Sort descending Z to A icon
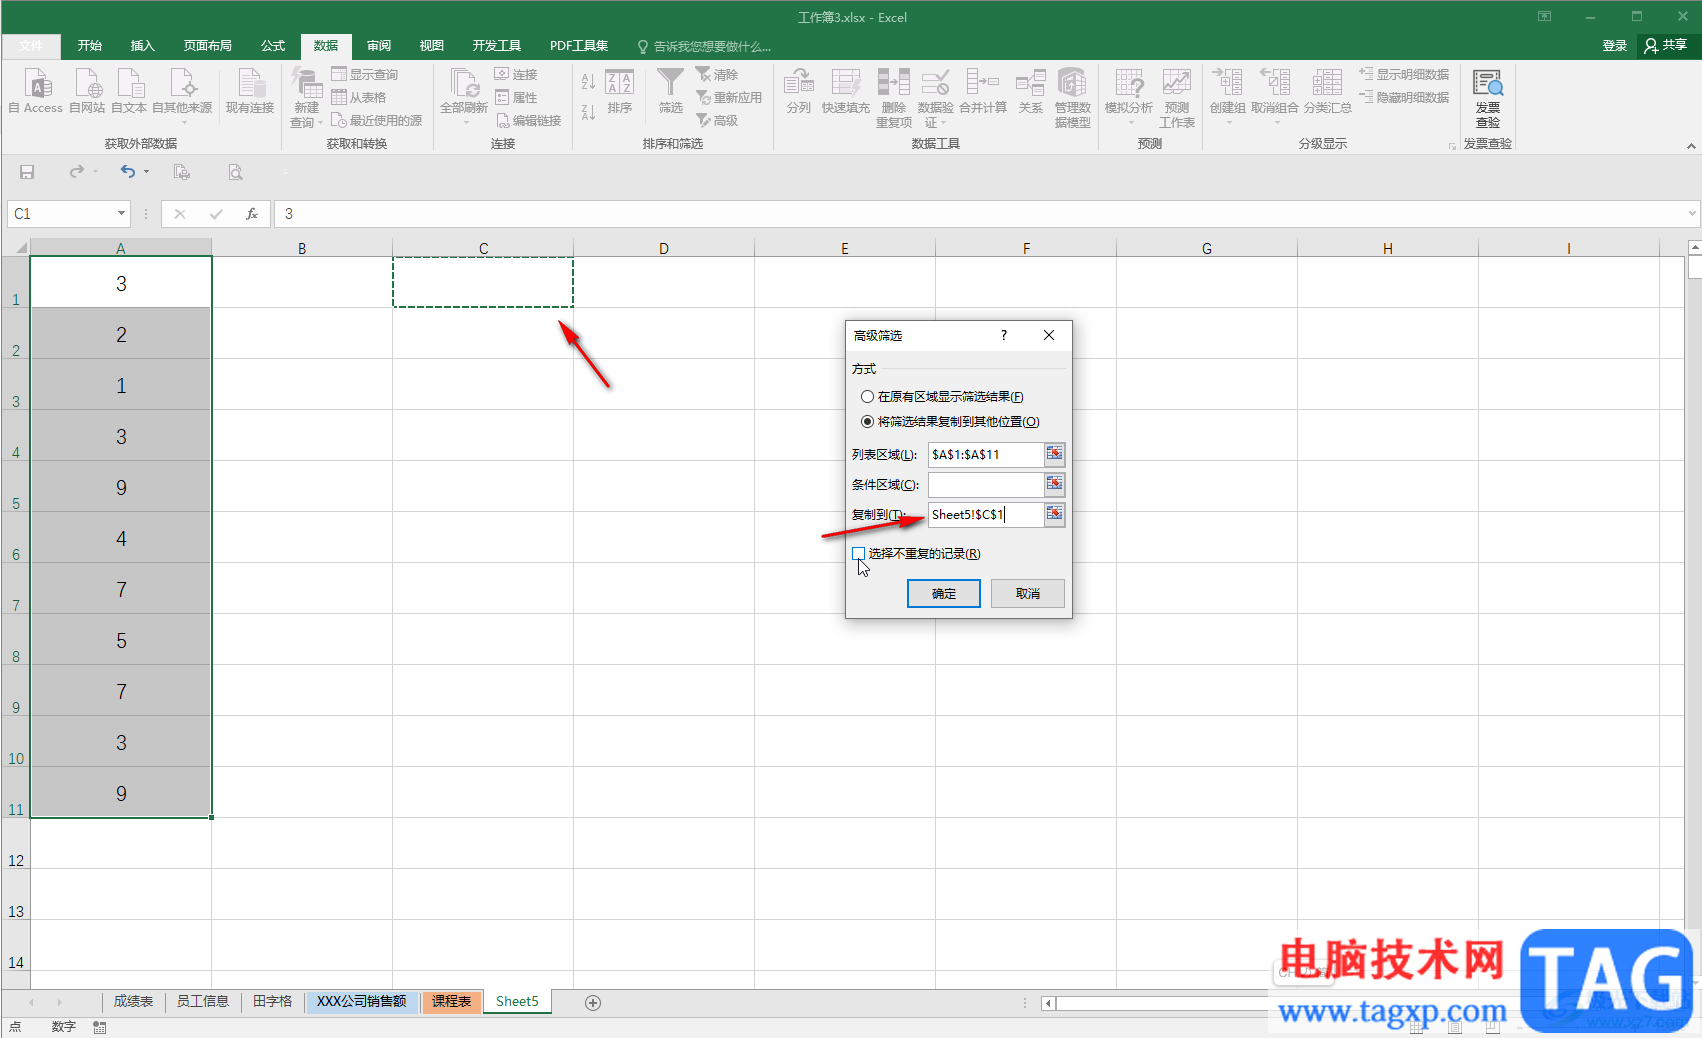Viewport: 1702px width, 1038px height. 588,112
